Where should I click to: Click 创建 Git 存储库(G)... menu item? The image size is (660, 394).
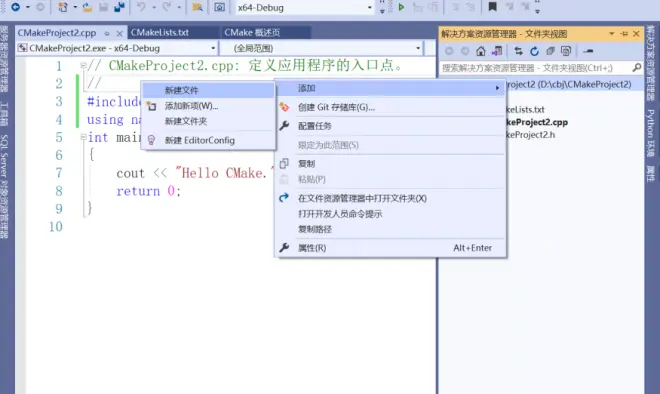pos(391,107)
